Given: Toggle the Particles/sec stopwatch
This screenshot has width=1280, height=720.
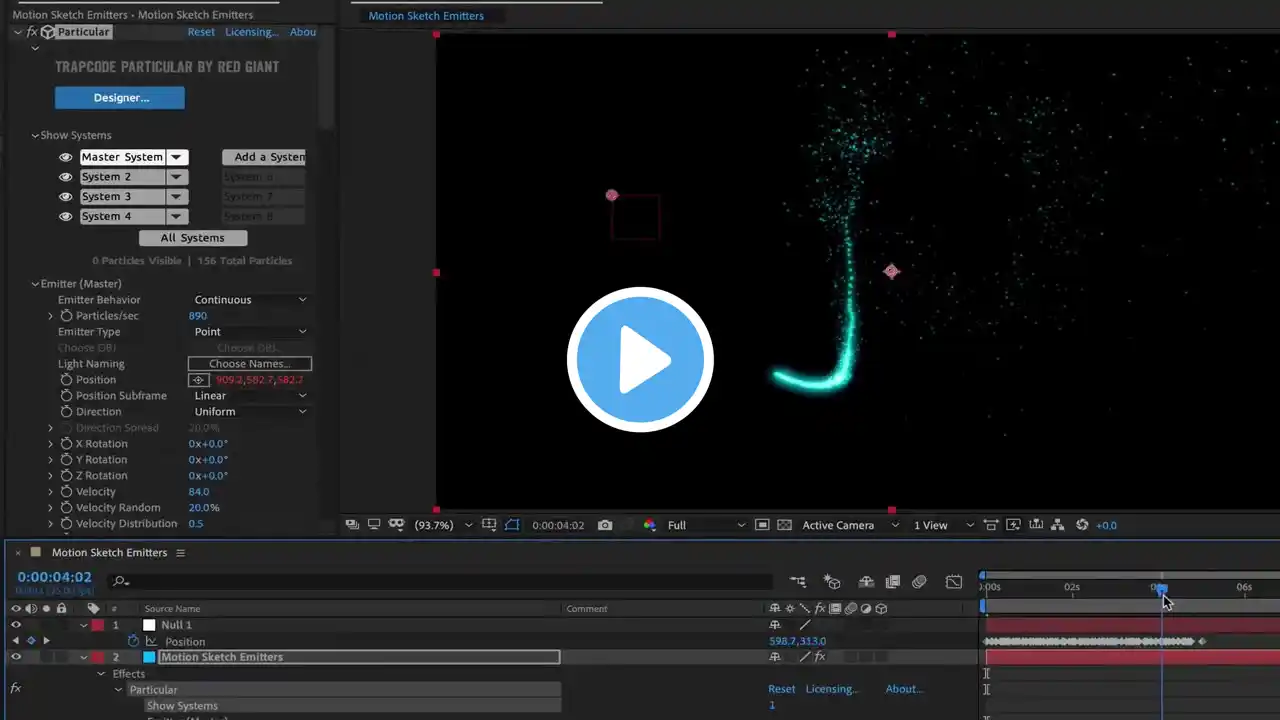Looking at the screenshot, I should [x=66, y=316].
